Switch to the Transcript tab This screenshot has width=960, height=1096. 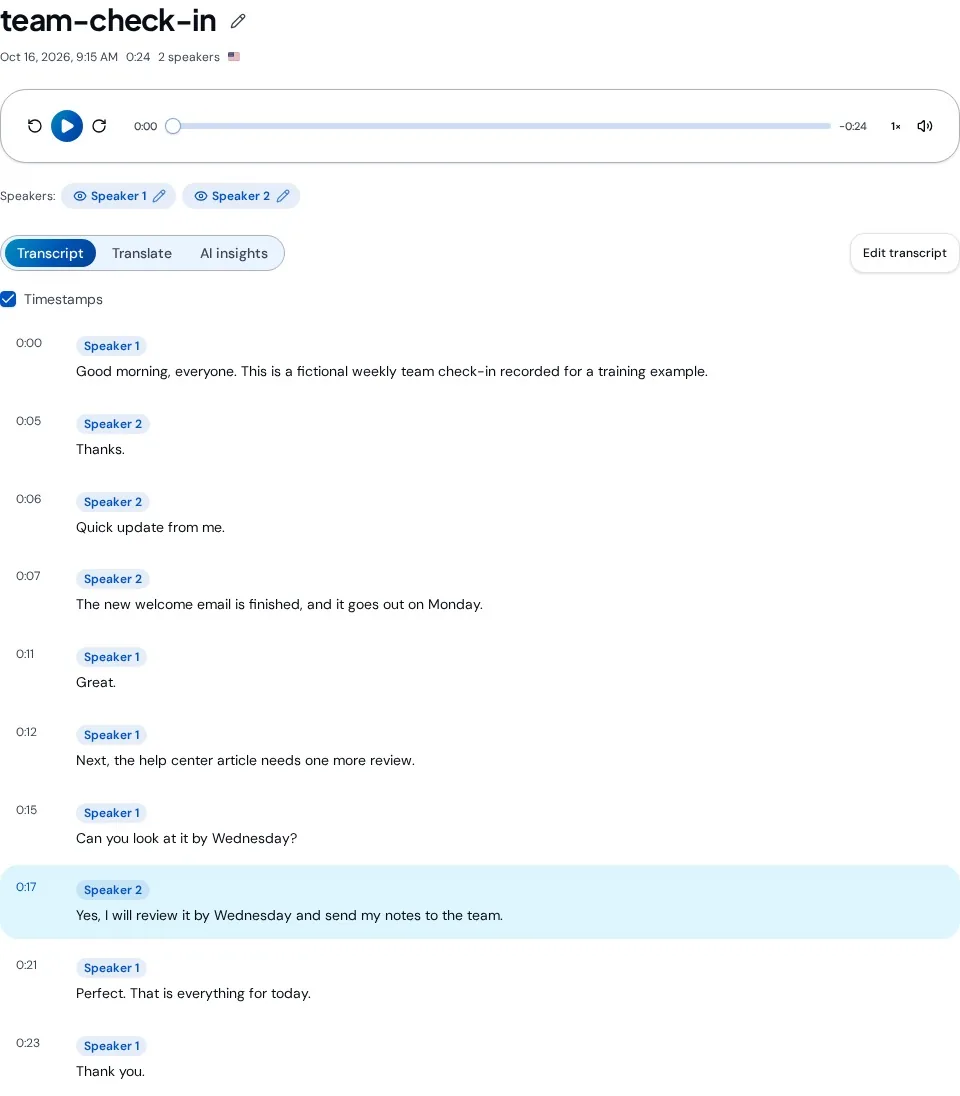[x=50, y=253]
